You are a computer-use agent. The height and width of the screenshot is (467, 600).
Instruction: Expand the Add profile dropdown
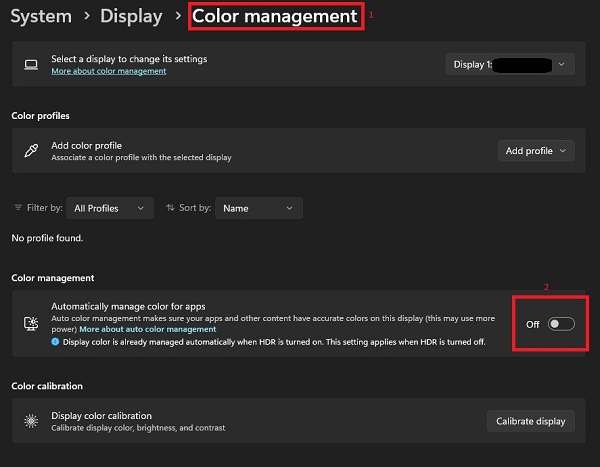coord(536,151)
